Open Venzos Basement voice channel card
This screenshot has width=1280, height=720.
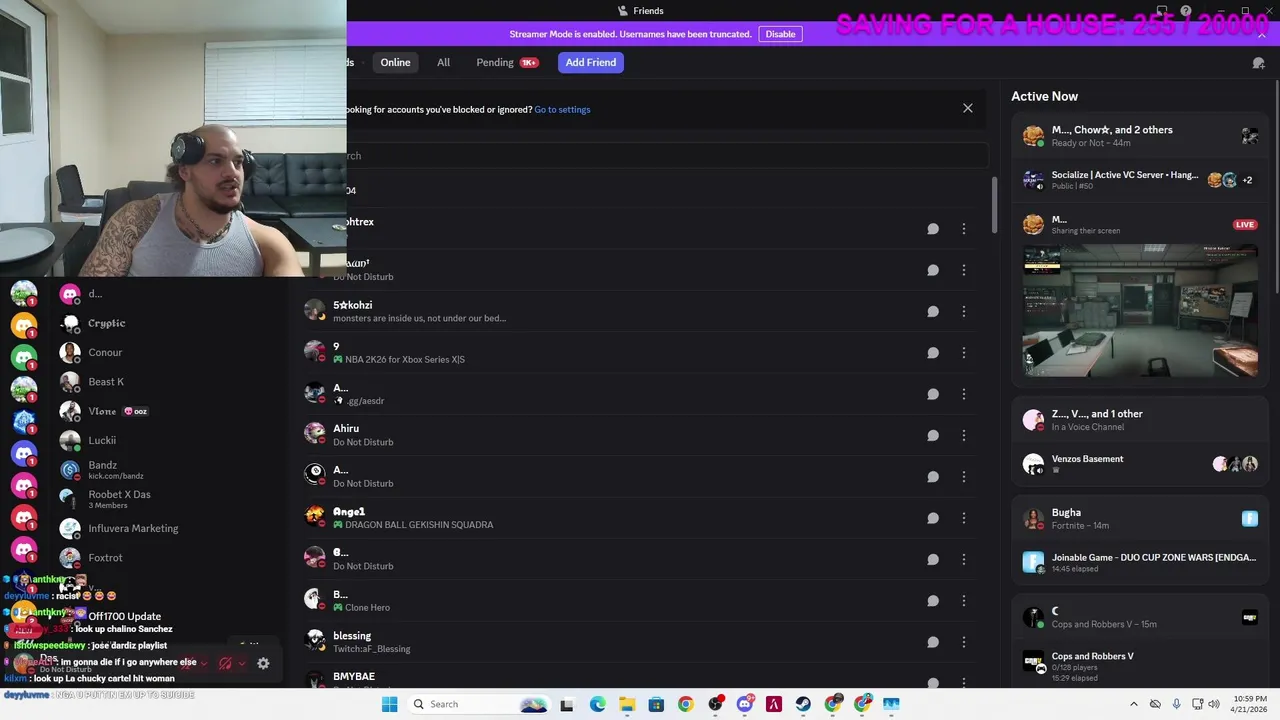1140,463
